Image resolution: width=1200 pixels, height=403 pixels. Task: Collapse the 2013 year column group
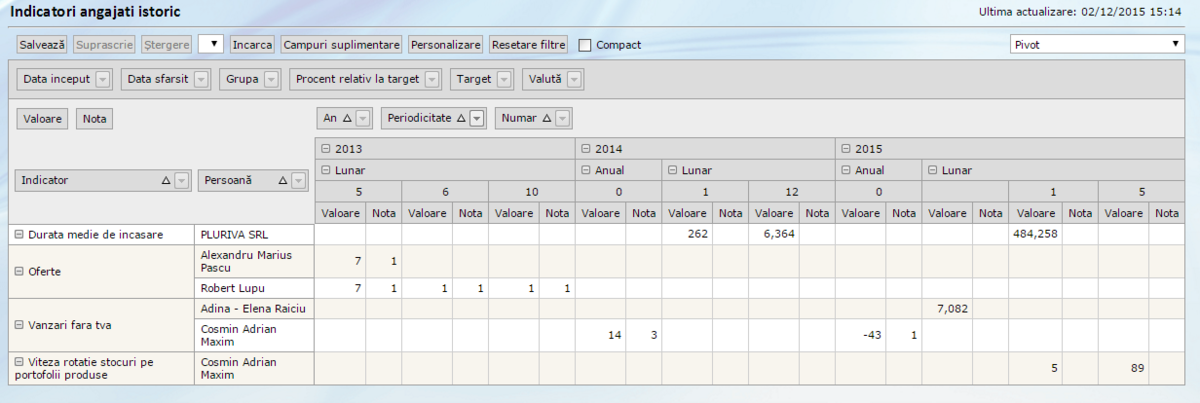click(326, 149)
